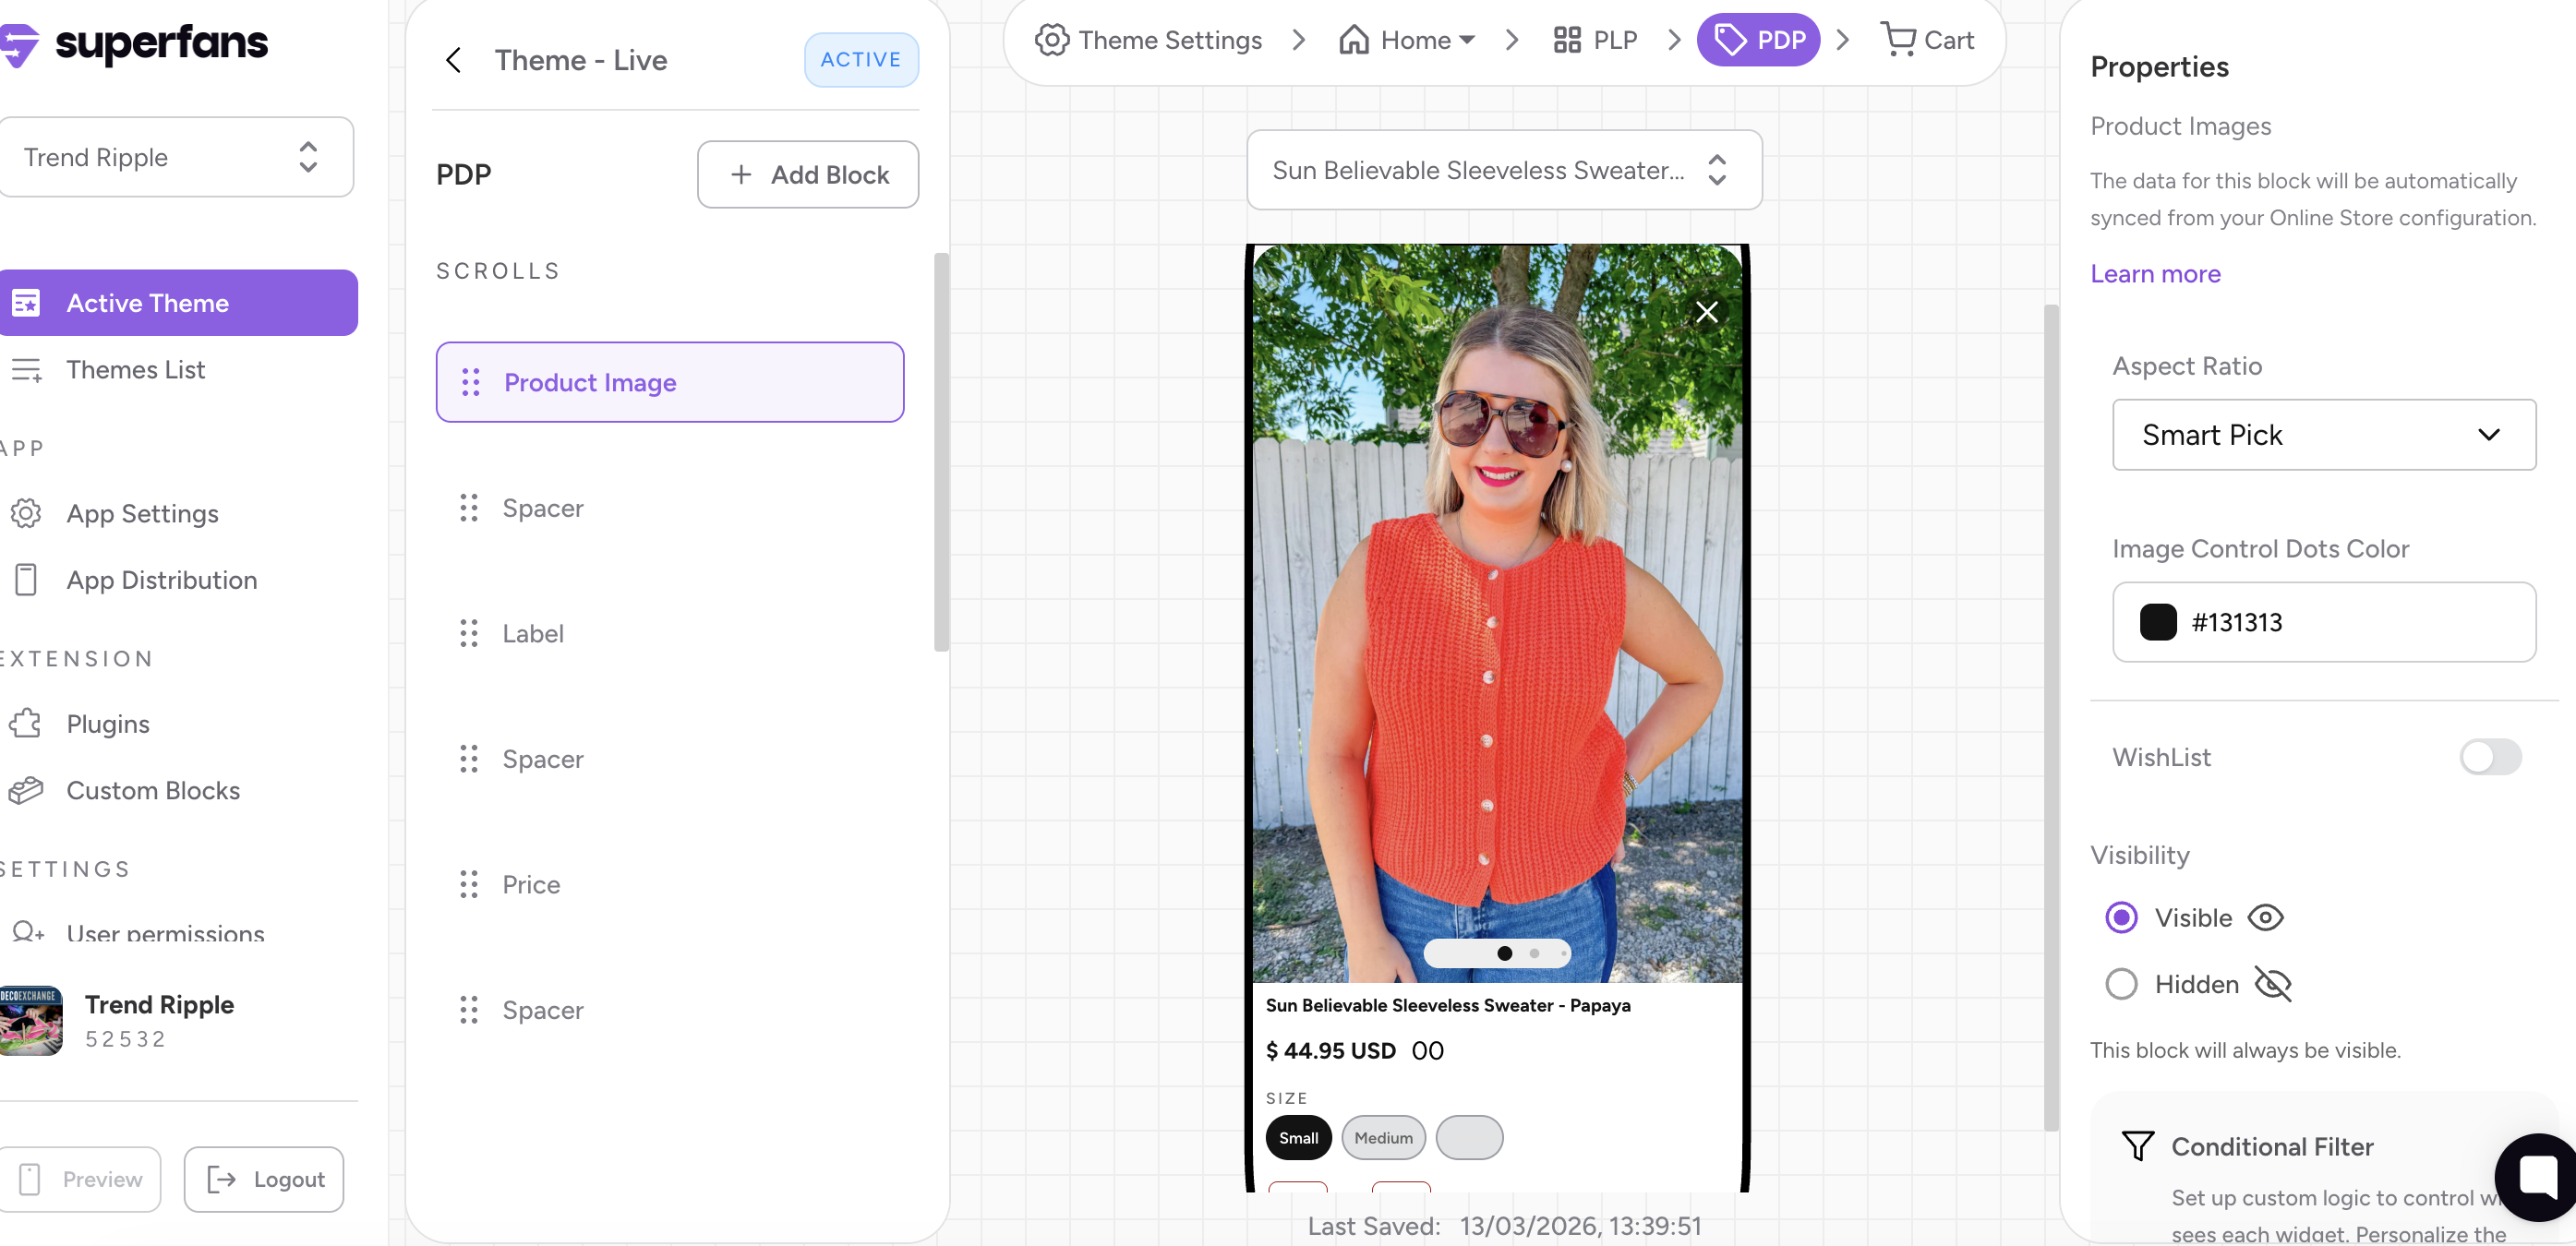Viewport: 2576px width, 1246px height.
Task: Open the Learn more link
Action: click(2154, 274)
